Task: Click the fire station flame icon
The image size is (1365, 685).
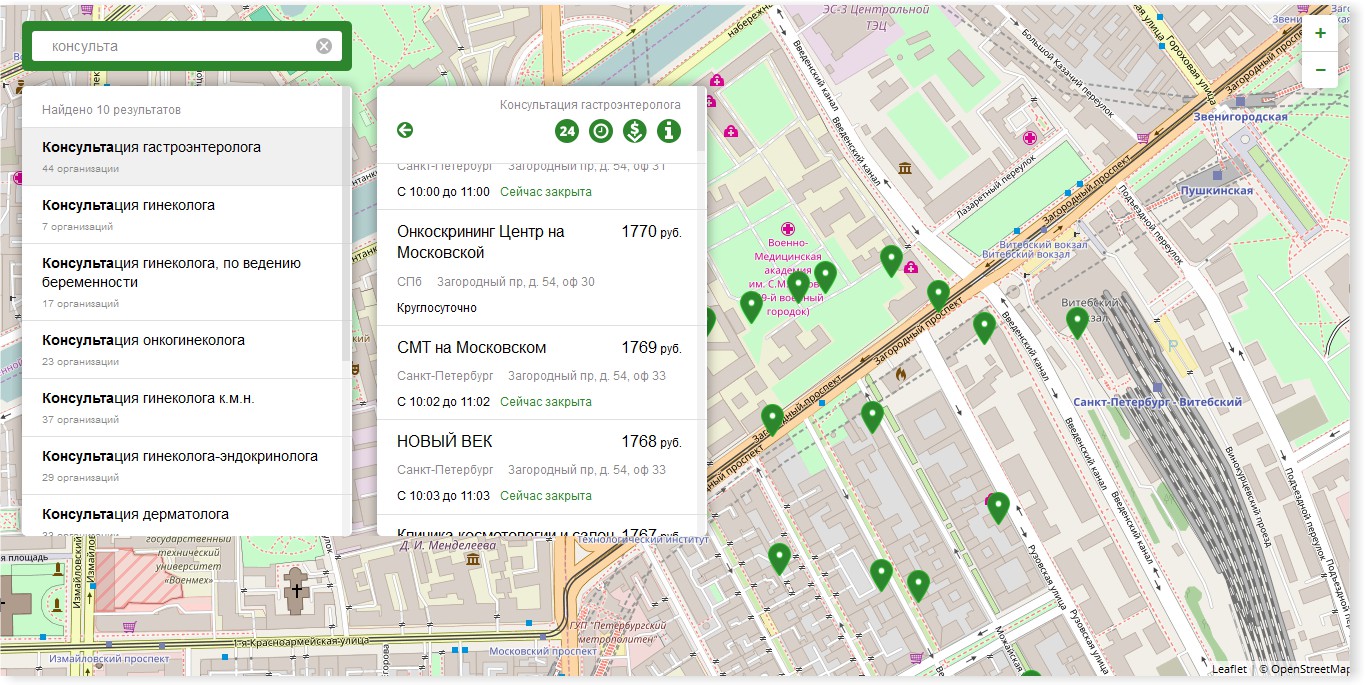Action: pyautogui.click(x=901, y=374)
